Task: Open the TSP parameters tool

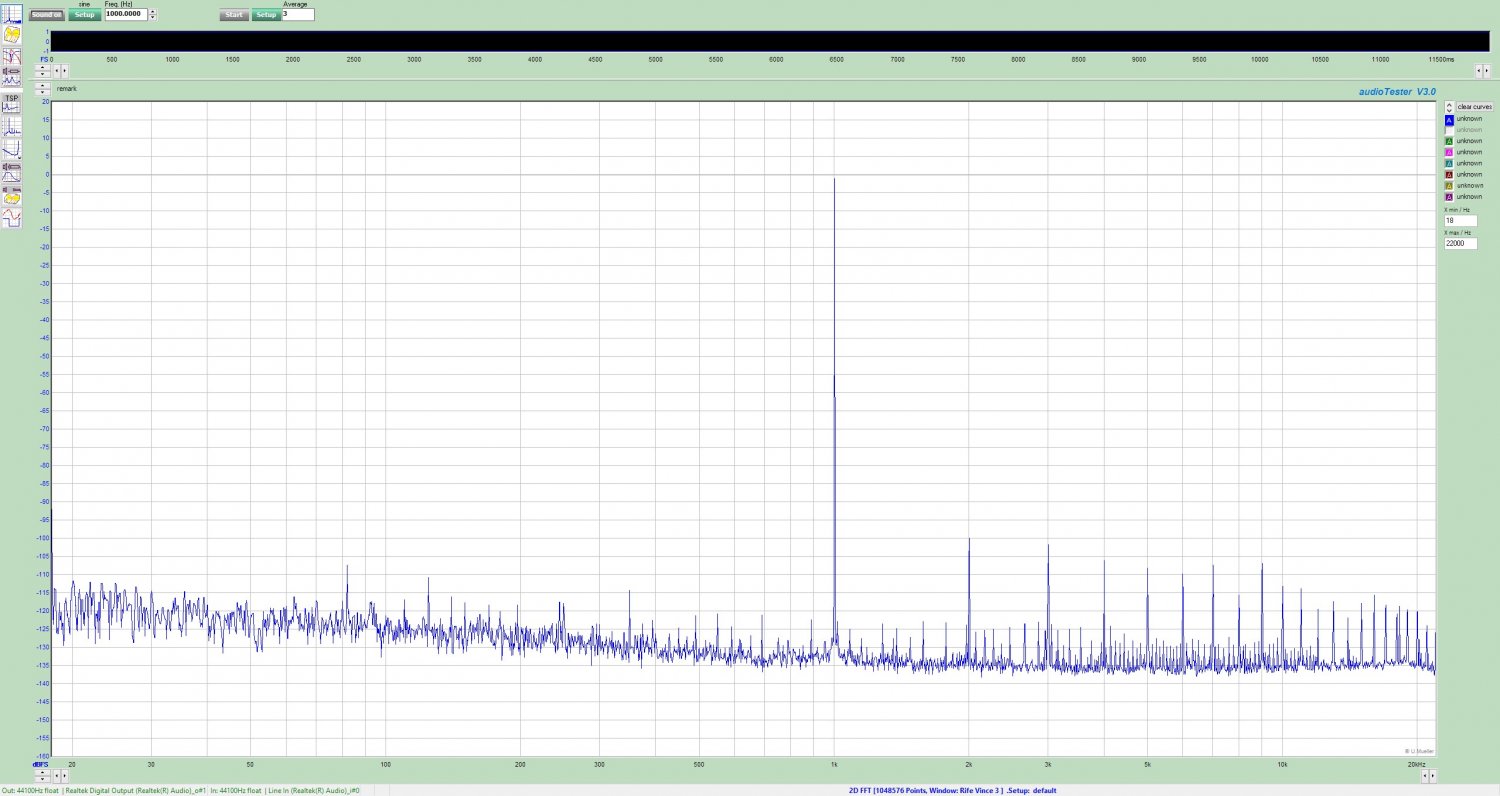Action: [12, 104]
